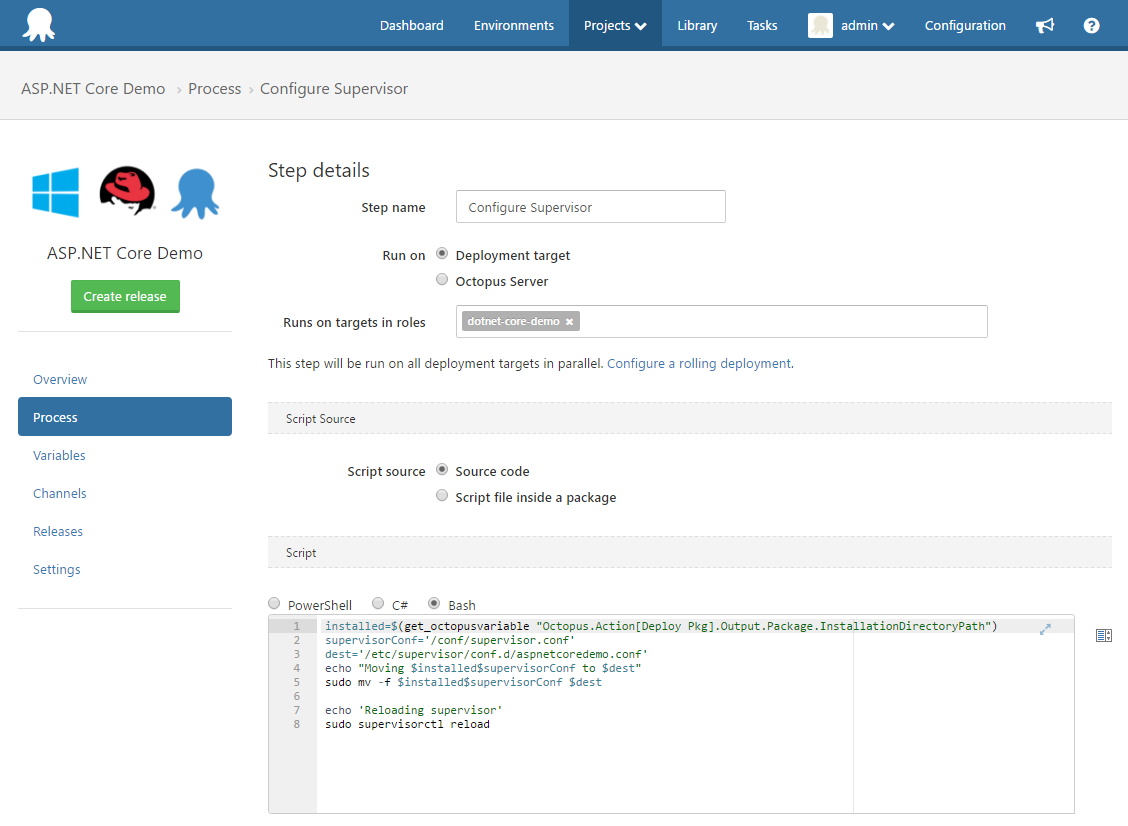Image resolution: width=1128 pixels, height=826 pixels.
Task: Open the announcements megaphone icon
Action: pos(1045,25)
